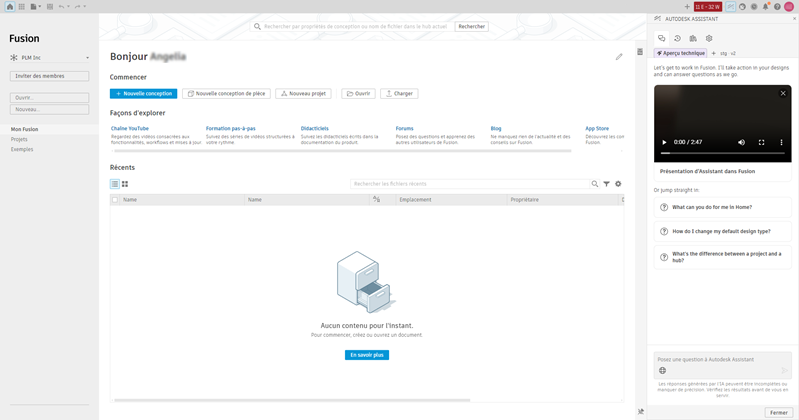Open the Didacticiels link

315,128
